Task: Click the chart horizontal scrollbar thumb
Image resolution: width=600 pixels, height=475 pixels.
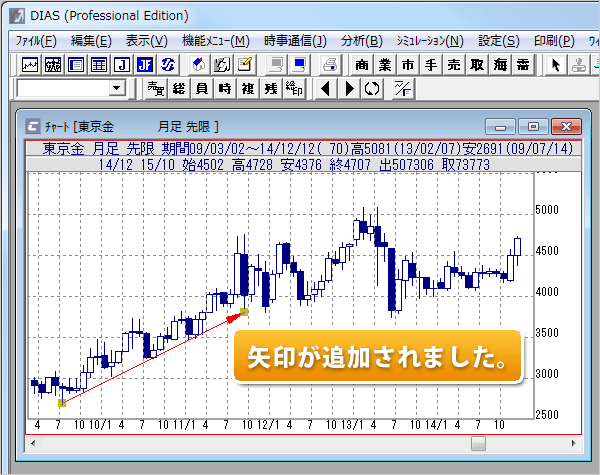Action: pyautogui.click(x=478, y=443)
